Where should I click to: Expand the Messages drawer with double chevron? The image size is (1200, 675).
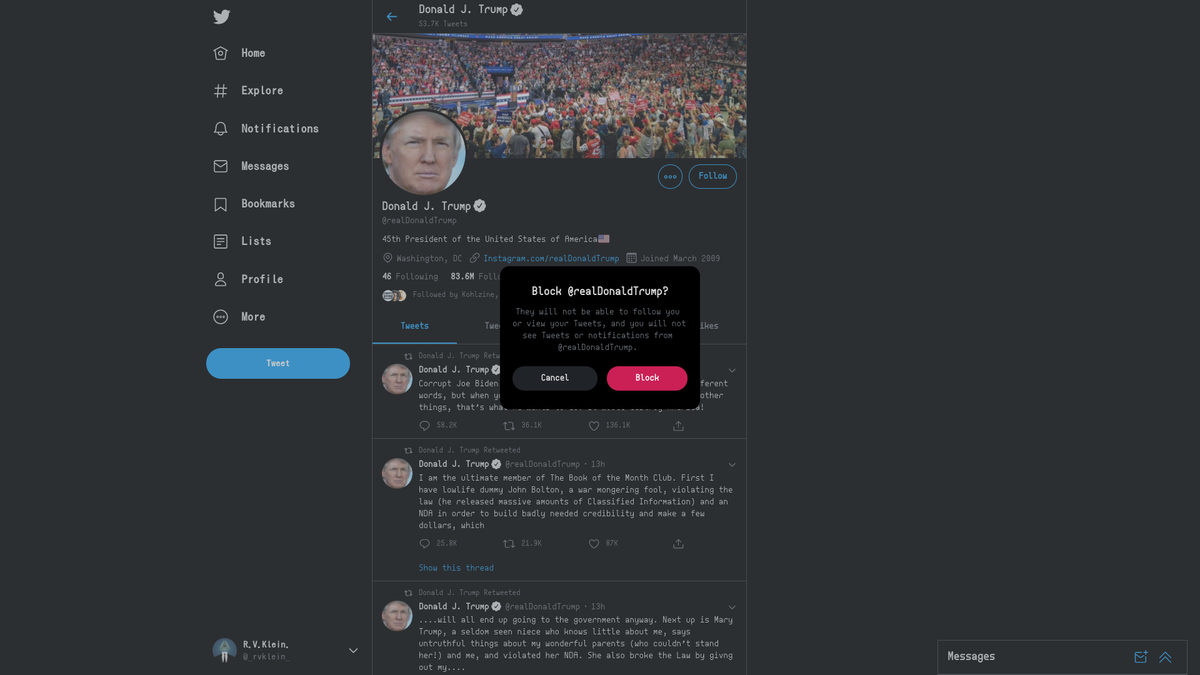(x=1165, y=657)
